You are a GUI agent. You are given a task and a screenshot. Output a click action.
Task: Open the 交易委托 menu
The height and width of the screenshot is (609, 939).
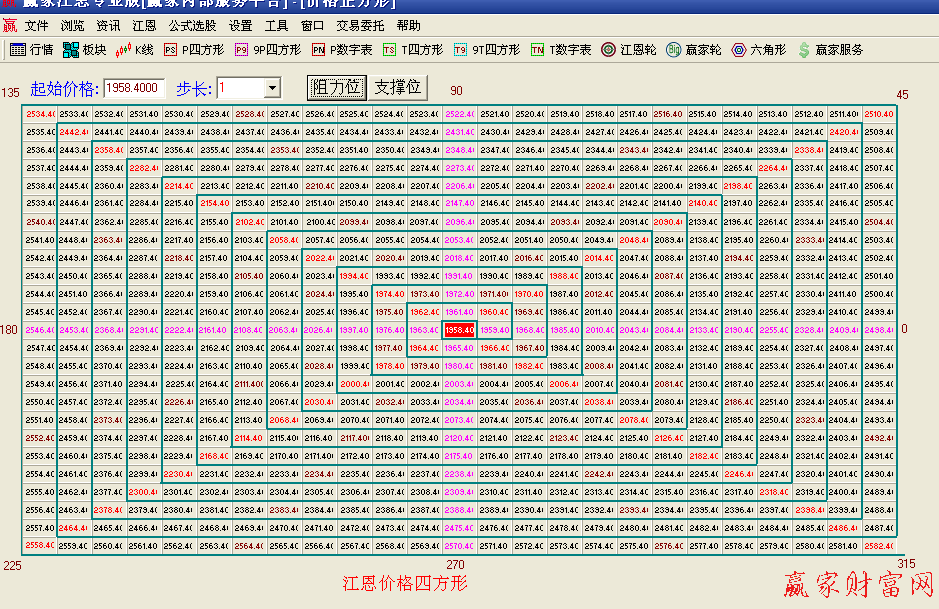(360, 25)
